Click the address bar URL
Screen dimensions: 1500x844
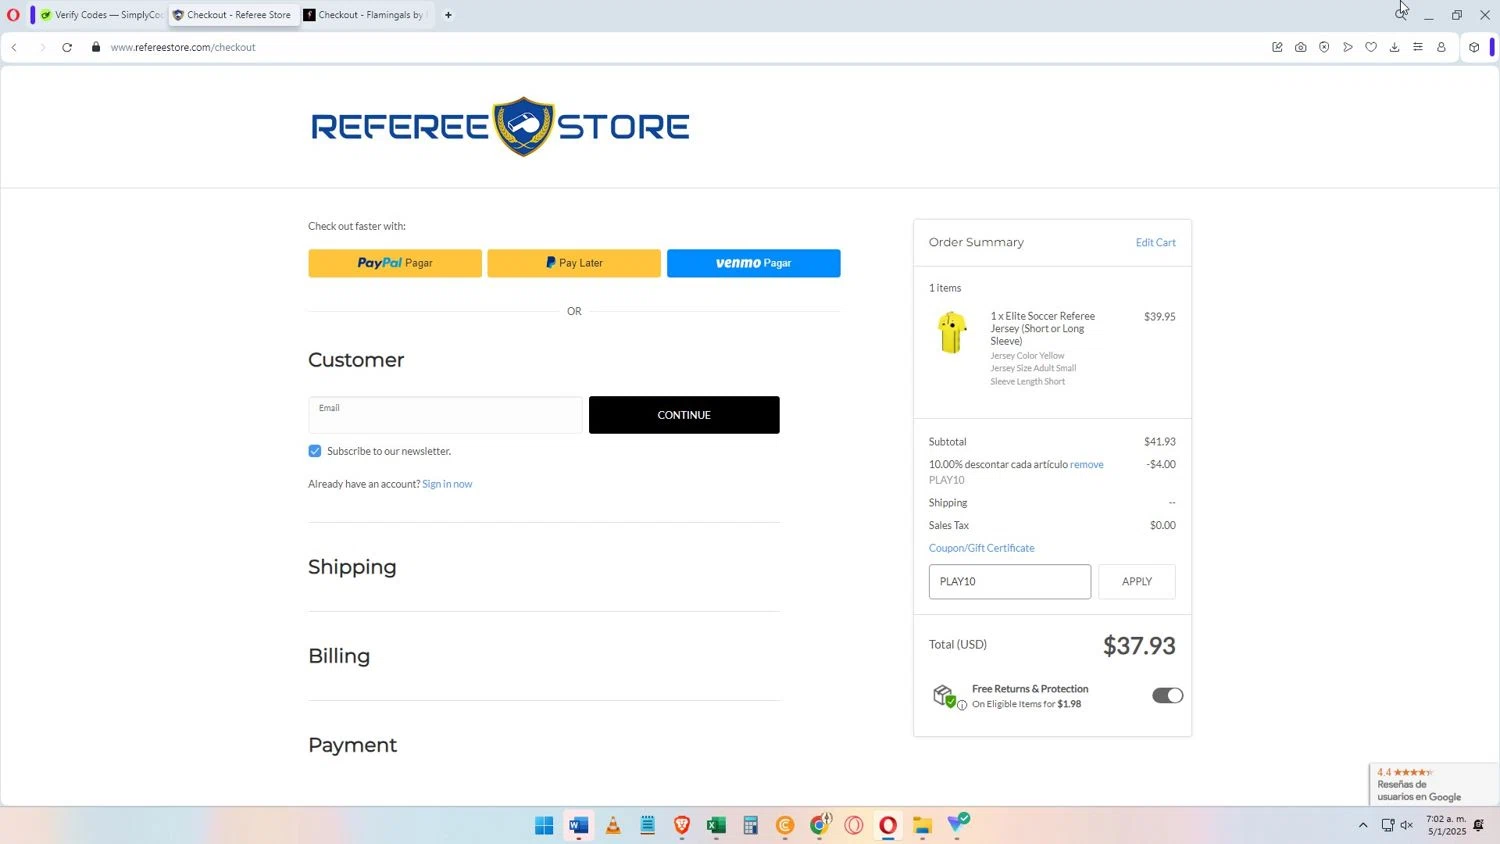pyautogui.click(x=183, y=47)
